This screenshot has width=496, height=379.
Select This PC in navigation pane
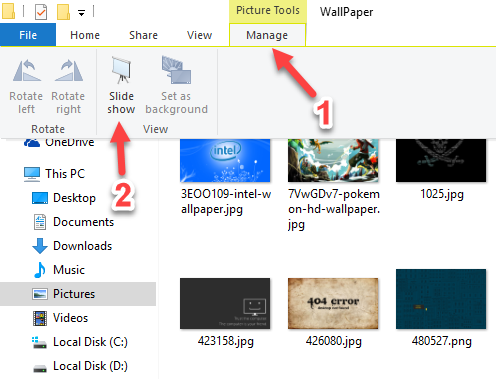click(55, 174)
